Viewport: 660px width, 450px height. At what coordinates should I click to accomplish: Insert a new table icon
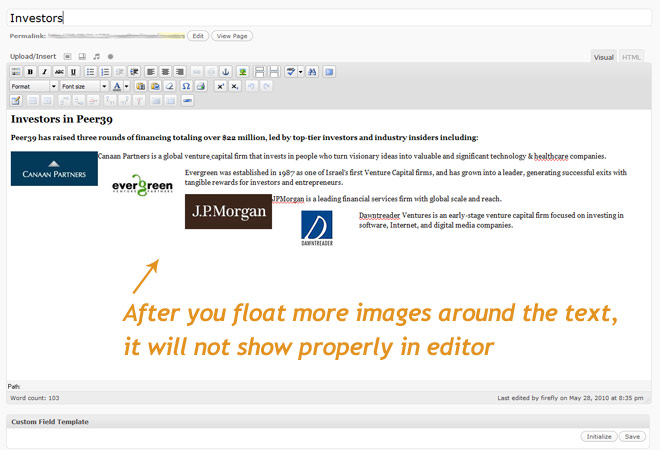16,101
